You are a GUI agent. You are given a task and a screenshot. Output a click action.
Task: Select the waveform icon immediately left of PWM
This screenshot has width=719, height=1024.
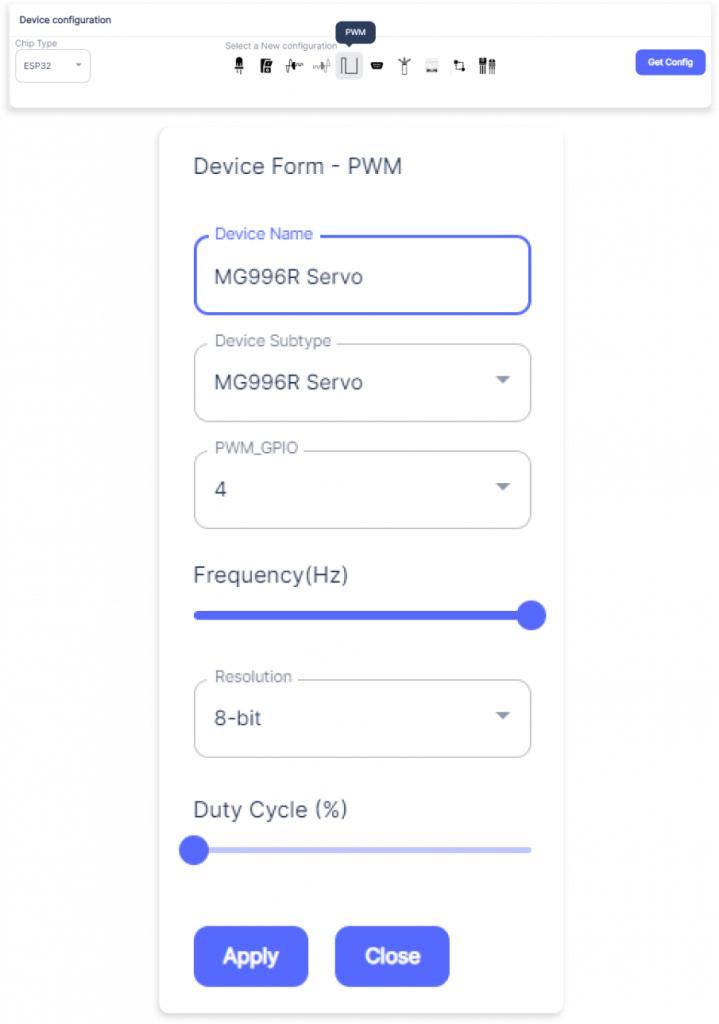point(321,66)
